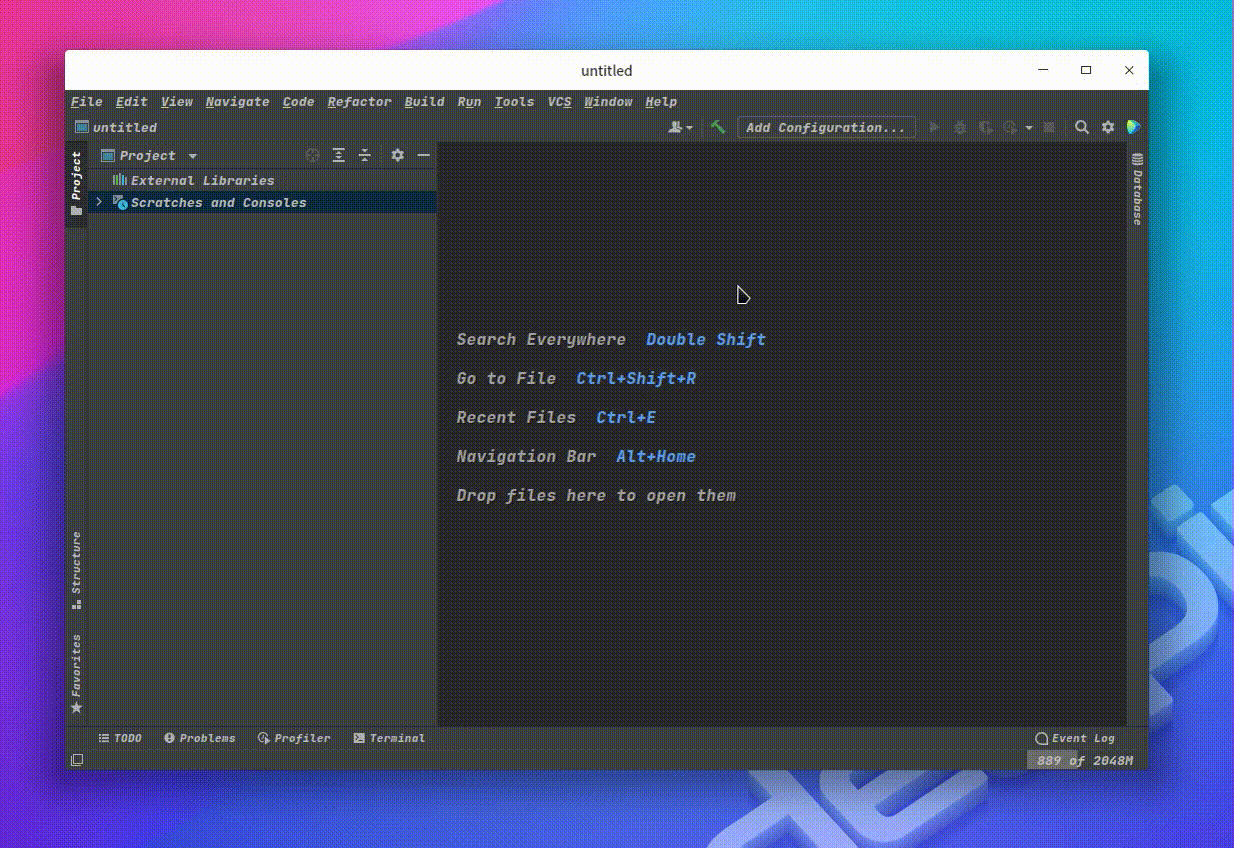Expand Scratches and Consoles tree node
Screen dimensions: 1234x848
coord(98,202)
